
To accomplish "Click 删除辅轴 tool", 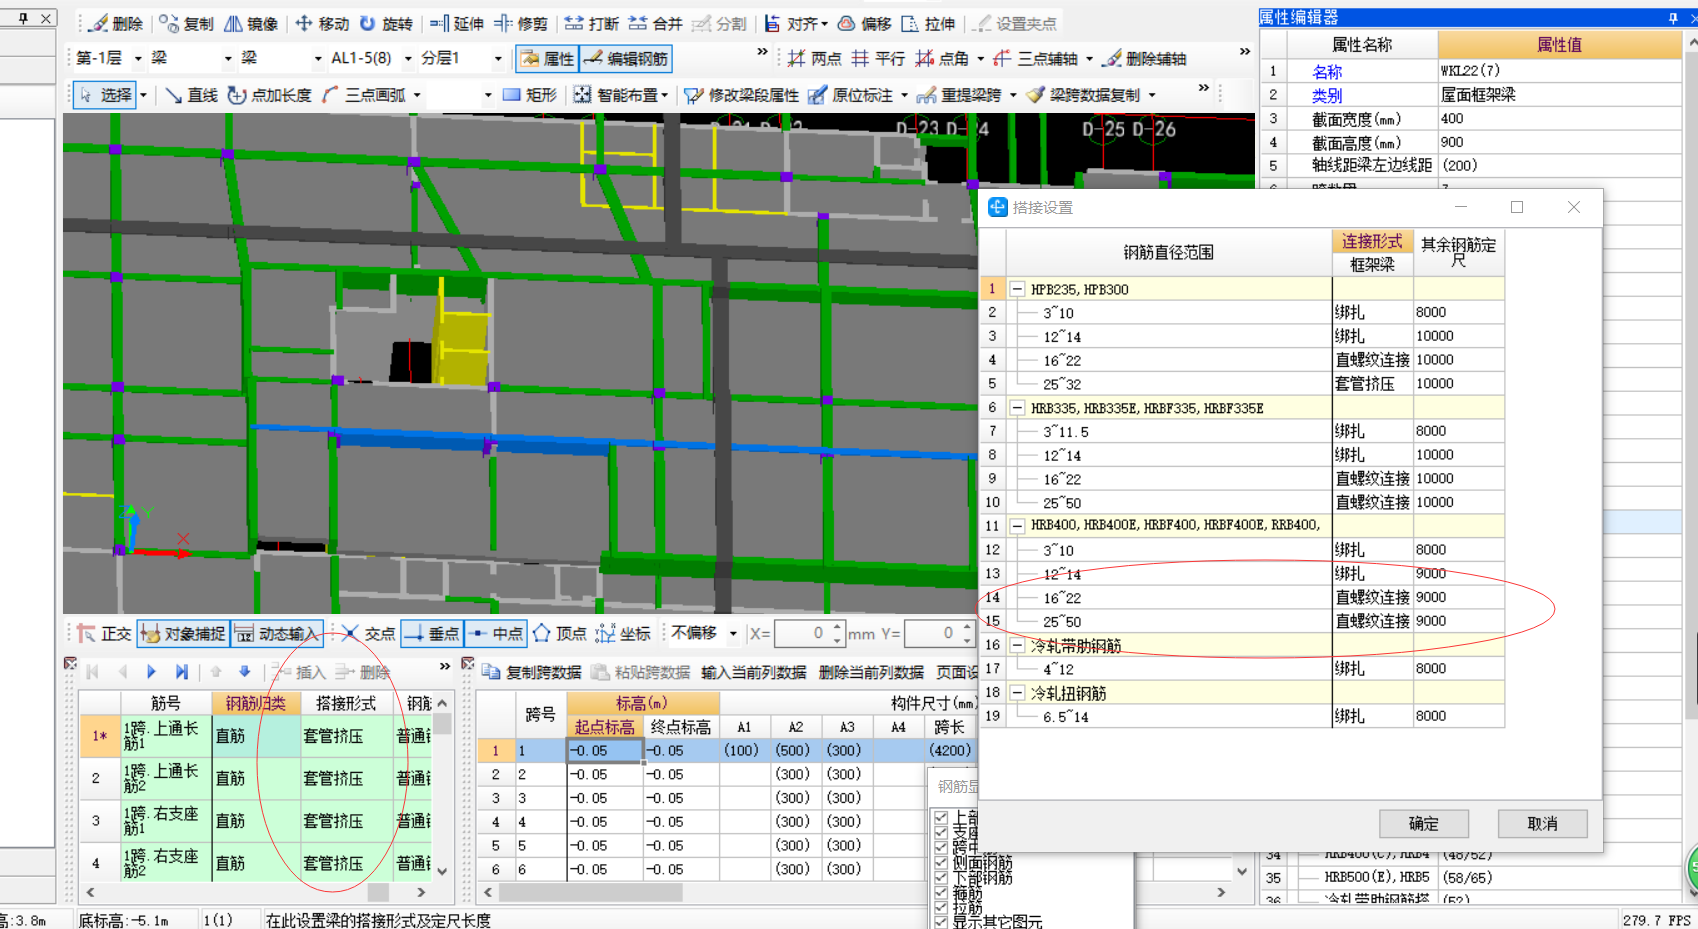I will coord(1145,59).
